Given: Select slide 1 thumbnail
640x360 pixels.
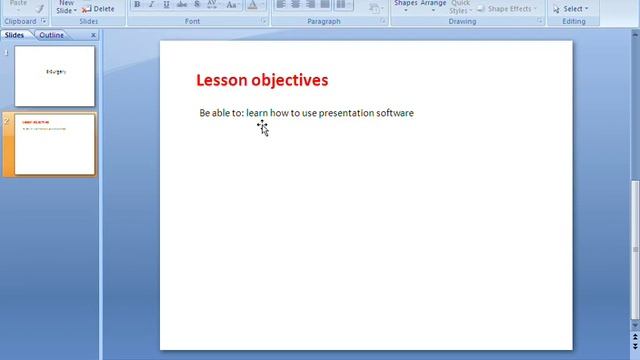Looking at the screenshot, I should point(55,76).
